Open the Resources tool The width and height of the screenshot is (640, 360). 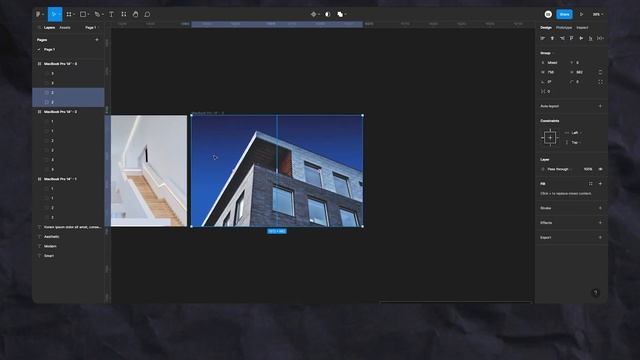click(x=124, y=14)
